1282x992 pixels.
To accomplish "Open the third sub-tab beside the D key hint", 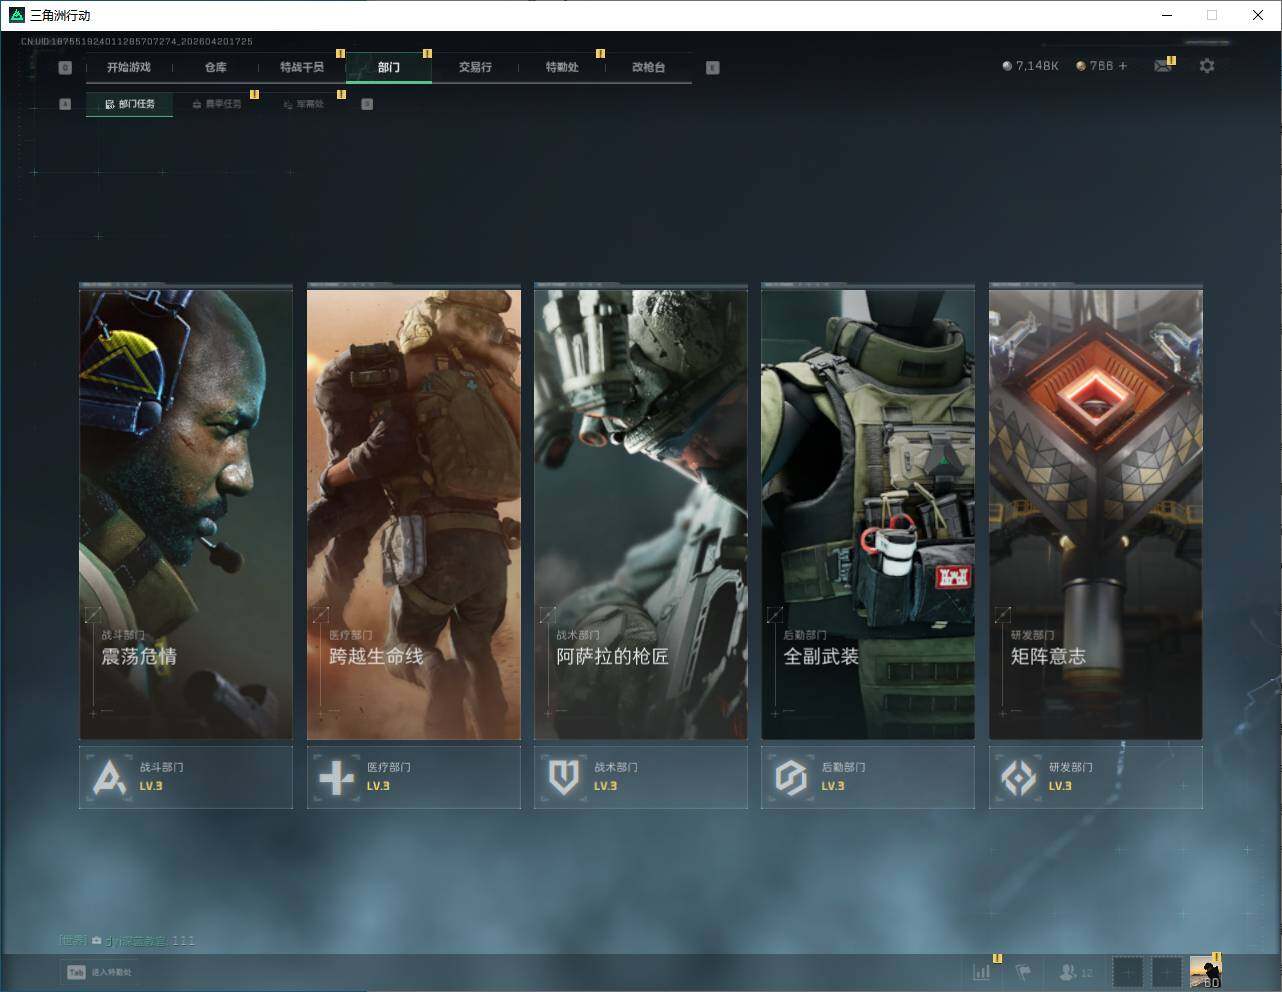I will tap(303, 104).
